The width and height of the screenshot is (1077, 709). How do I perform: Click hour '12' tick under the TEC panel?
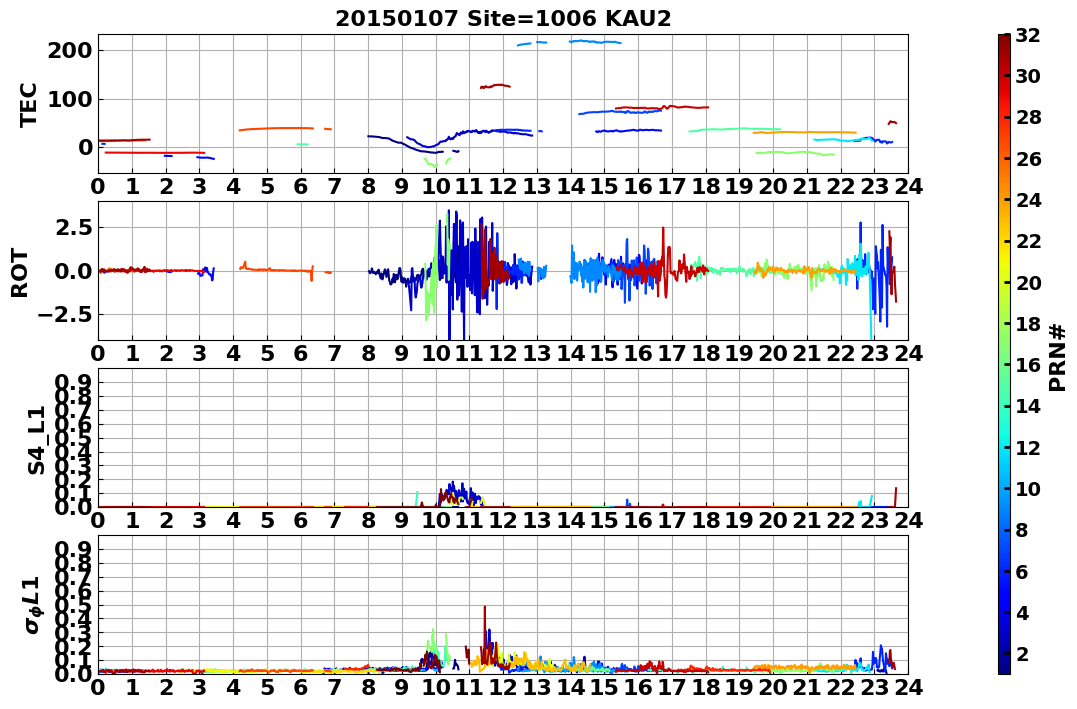pos(503,186)
